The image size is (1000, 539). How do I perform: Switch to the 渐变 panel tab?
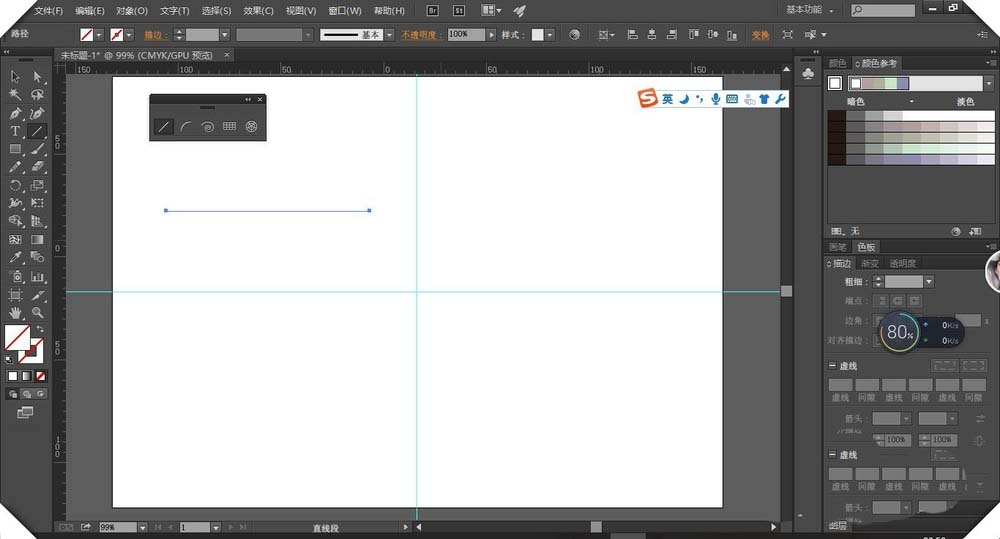coord(869,264)
